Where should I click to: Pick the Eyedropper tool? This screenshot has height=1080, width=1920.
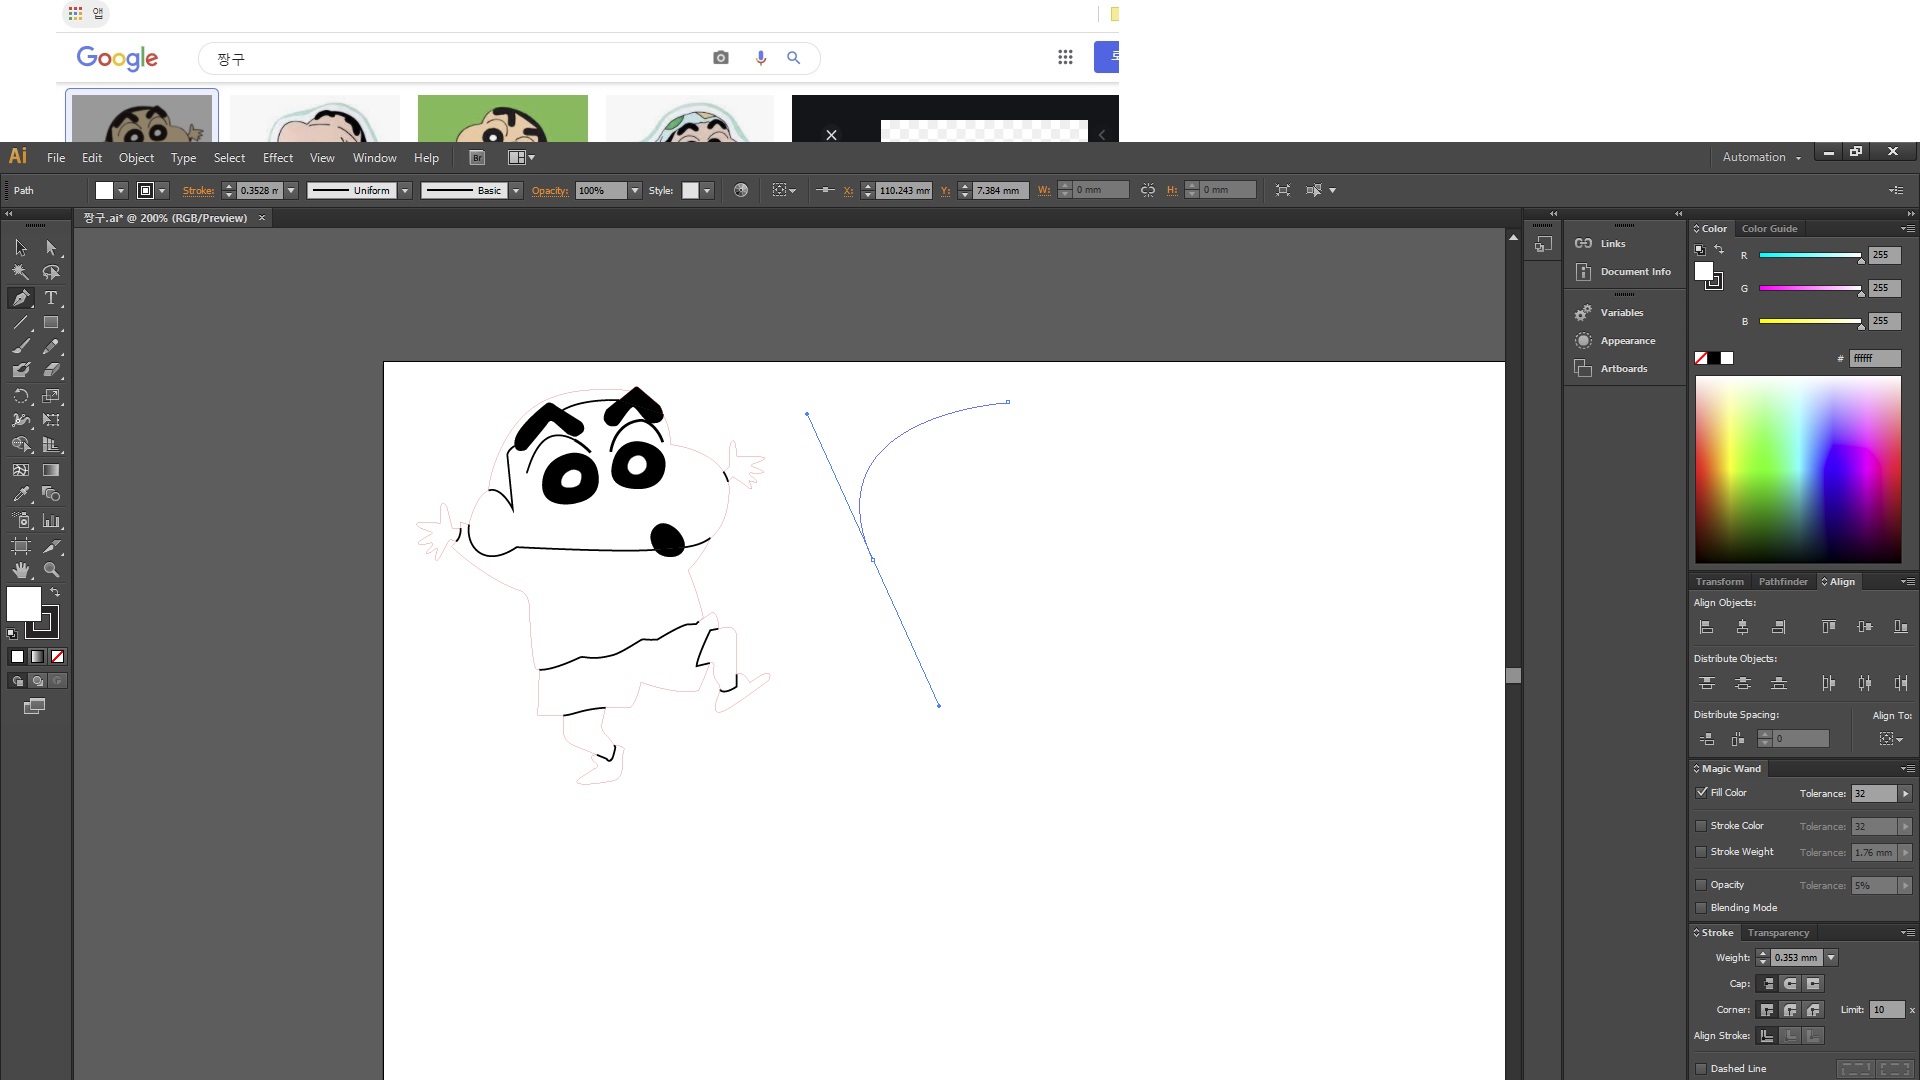click(21, 494)
